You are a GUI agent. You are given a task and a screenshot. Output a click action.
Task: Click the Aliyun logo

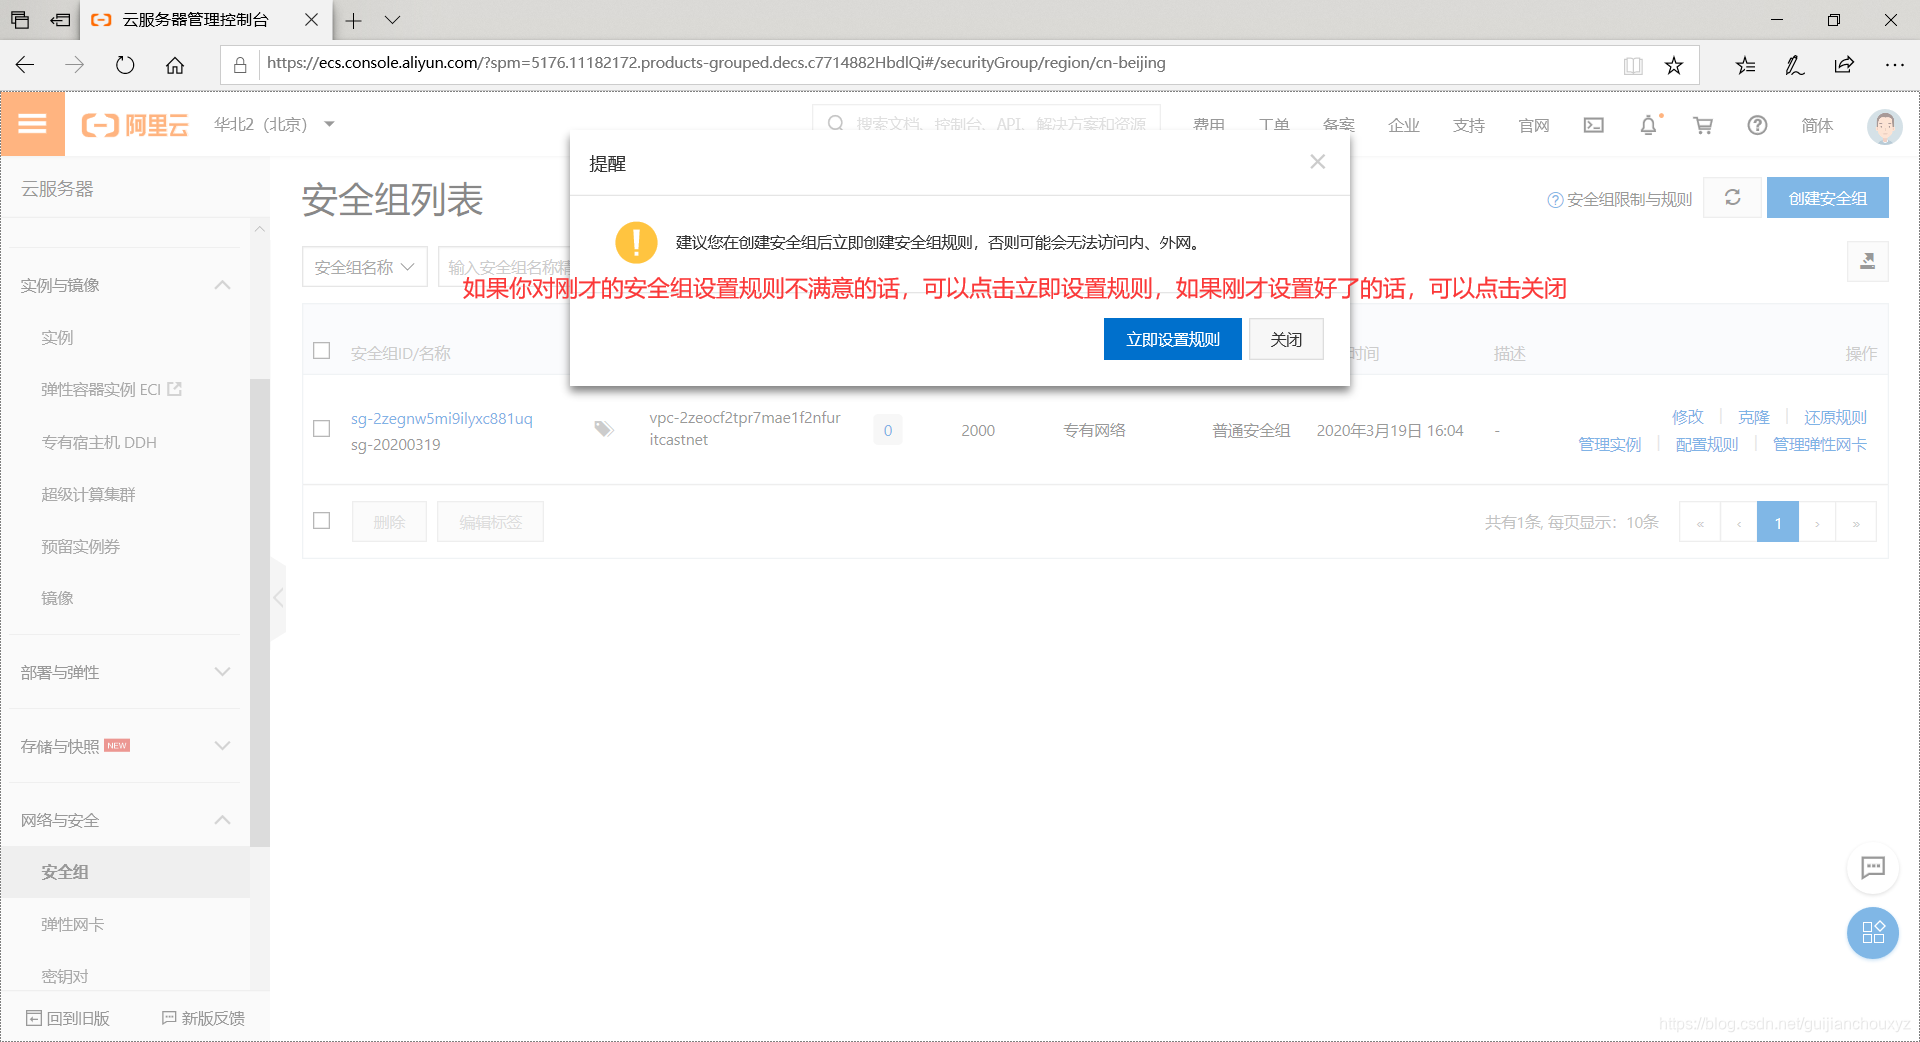click(x=135, y=125)
